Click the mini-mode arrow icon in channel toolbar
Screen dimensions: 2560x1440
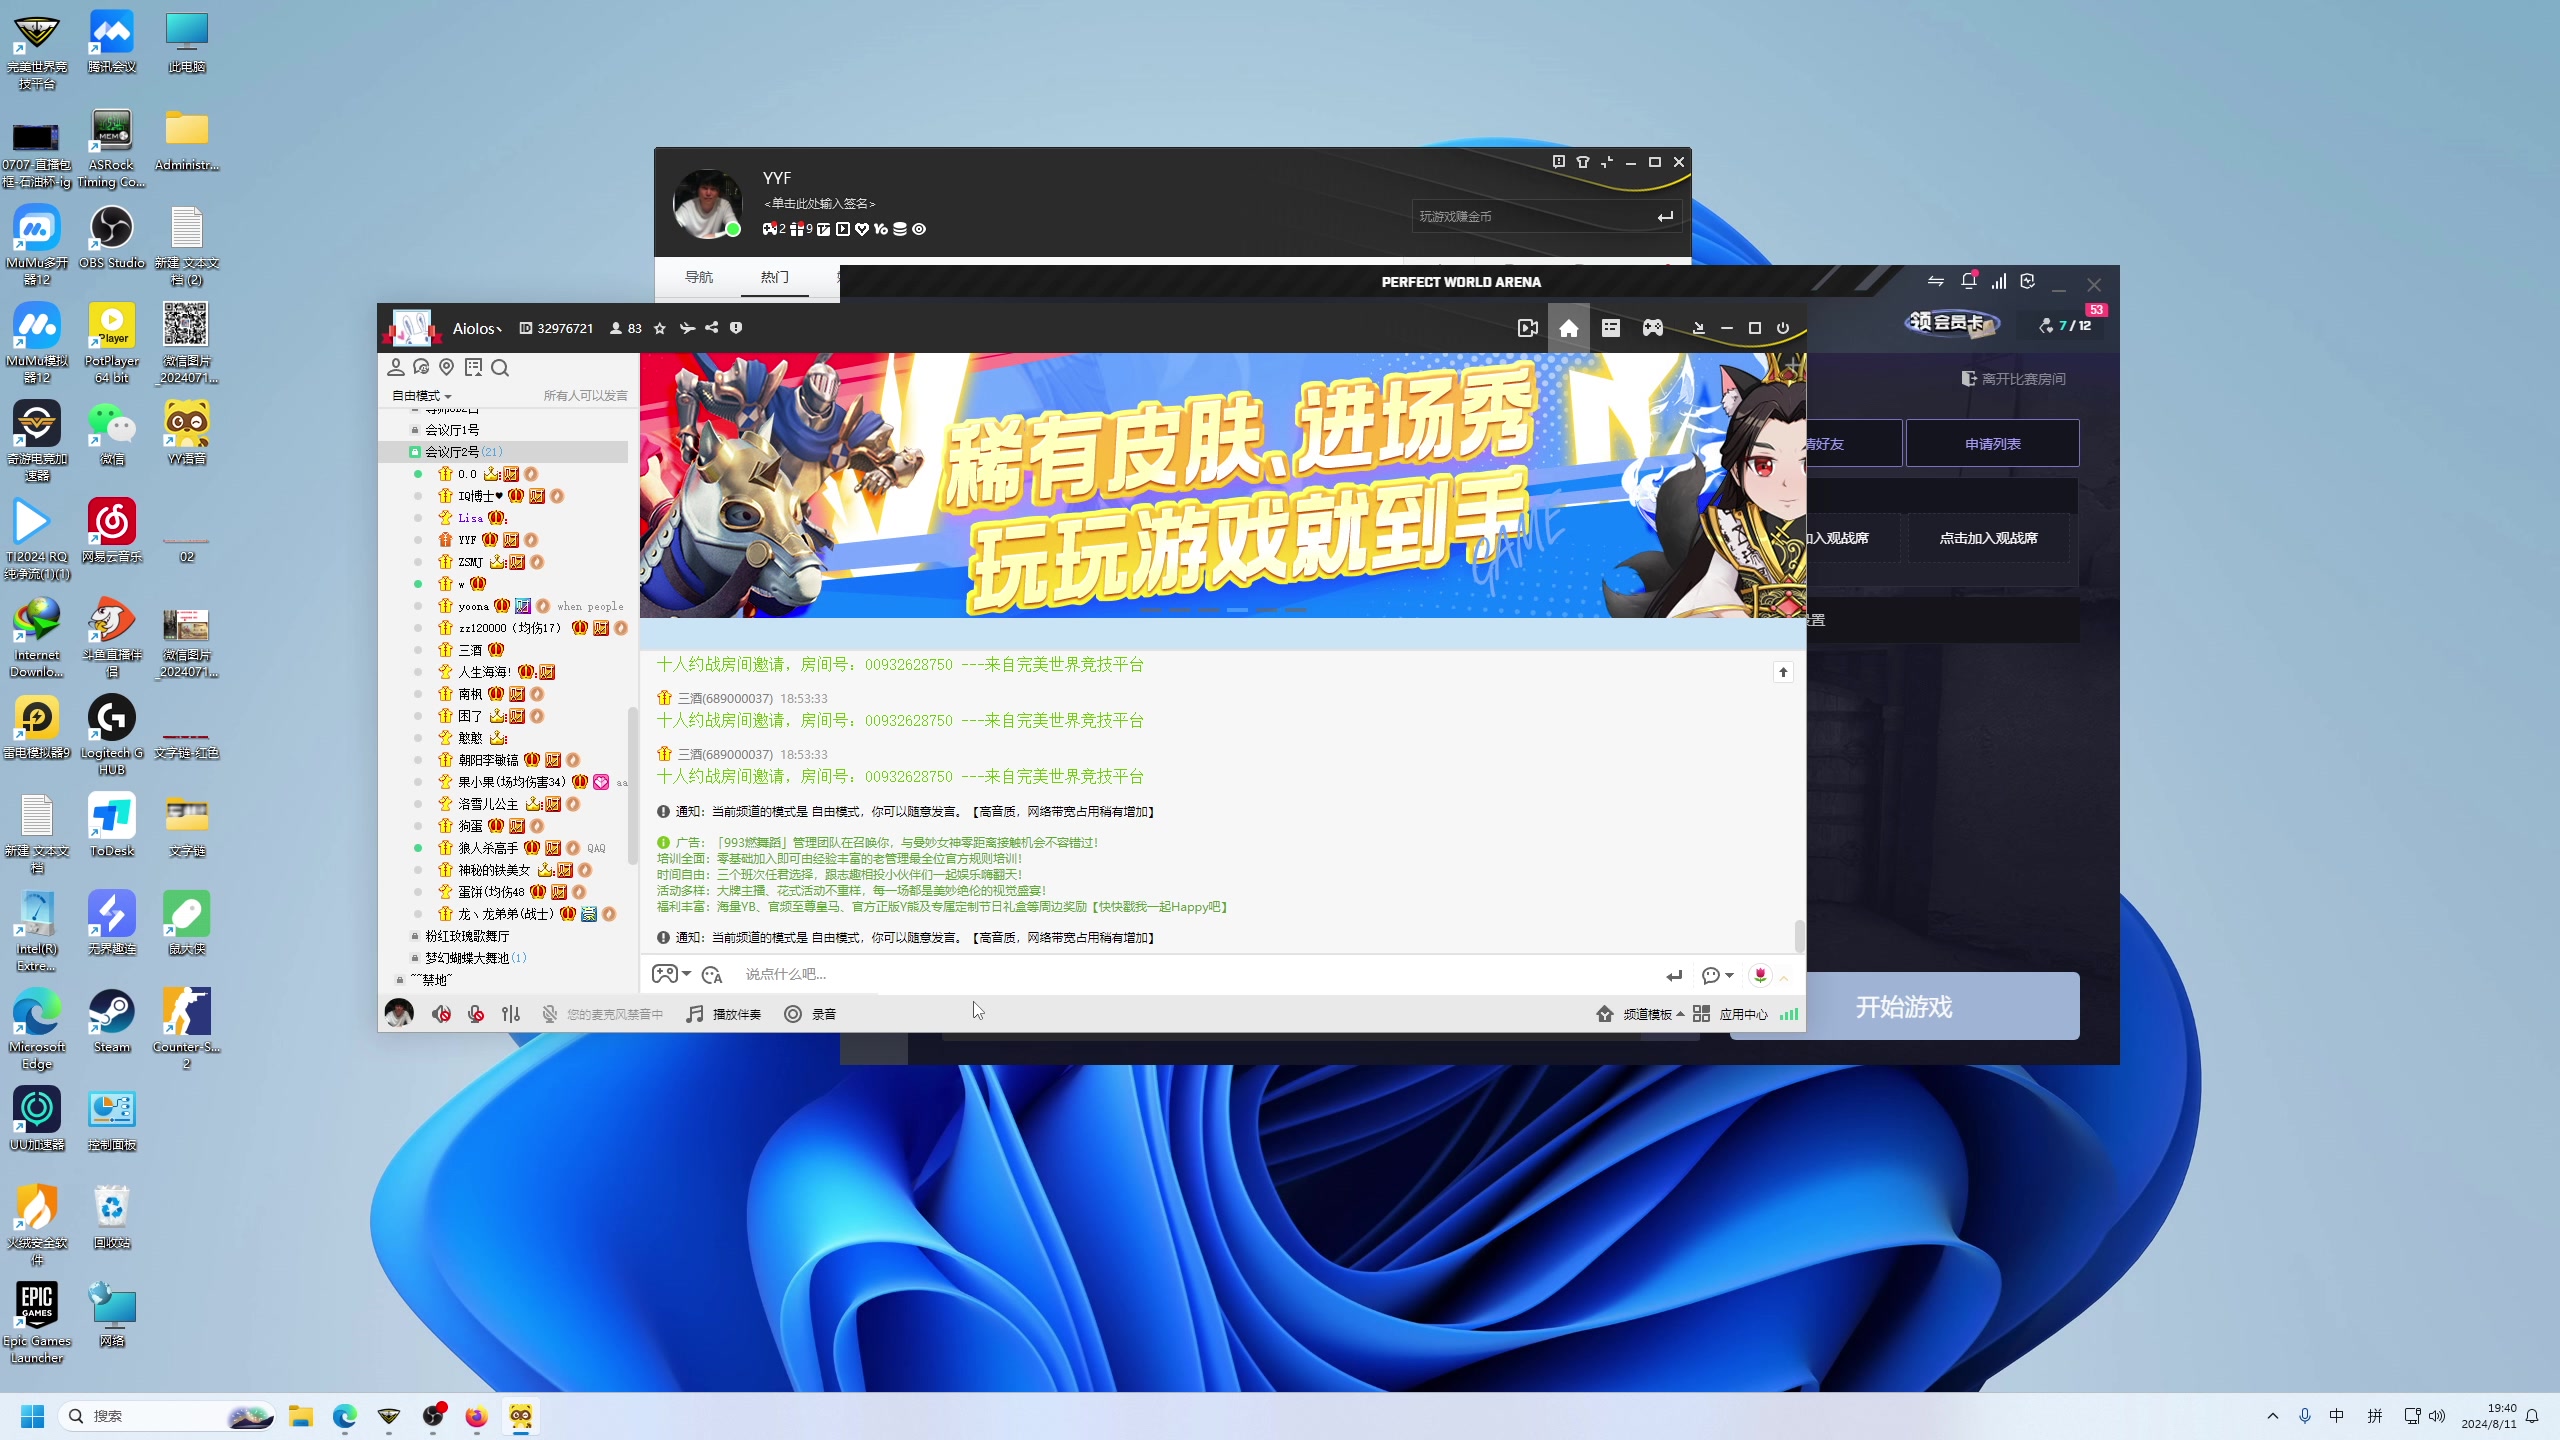[1698, 328]
